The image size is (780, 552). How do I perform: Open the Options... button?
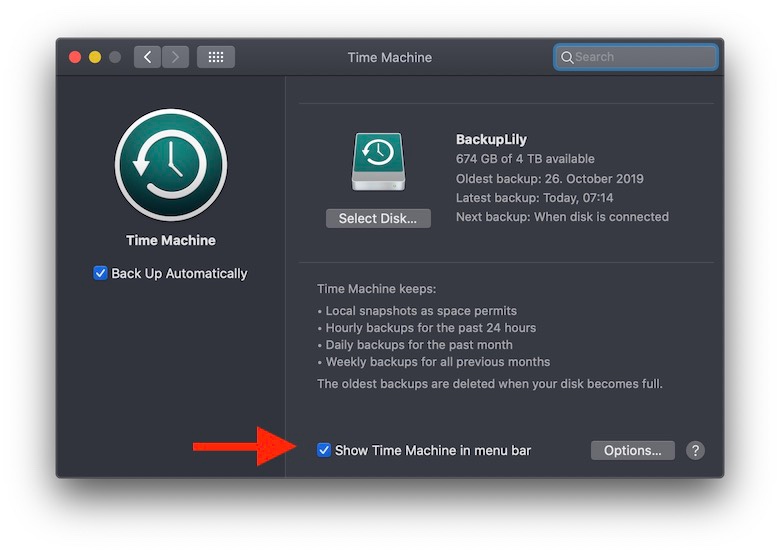tap(632, 451)
